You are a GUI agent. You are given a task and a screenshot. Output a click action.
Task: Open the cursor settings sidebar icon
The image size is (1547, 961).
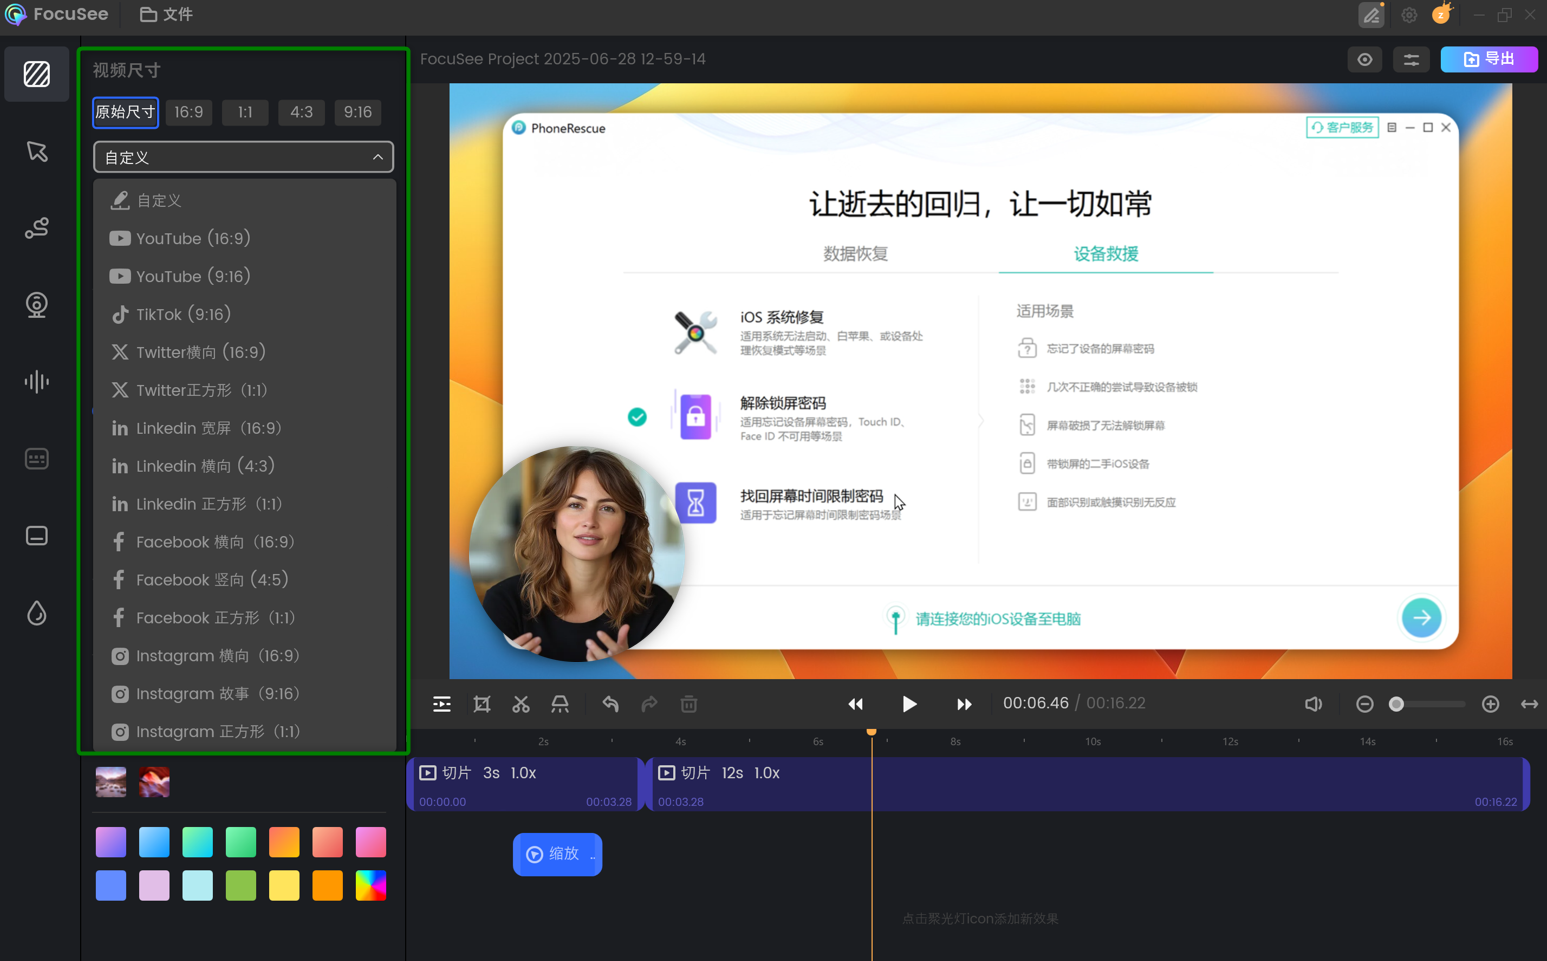pyautogui.click(x=37, y=151)
